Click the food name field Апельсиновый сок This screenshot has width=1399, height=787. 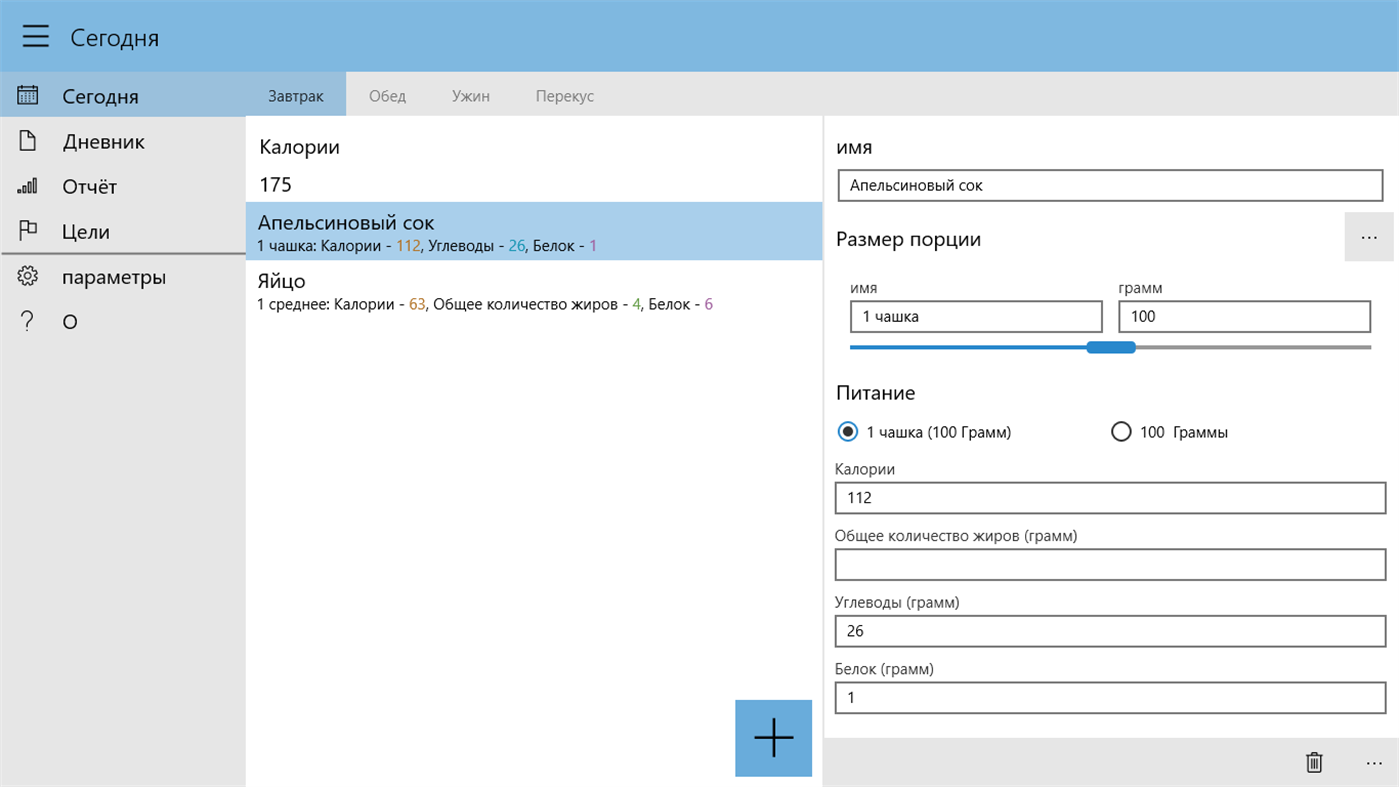click(x=1110, y=185)
